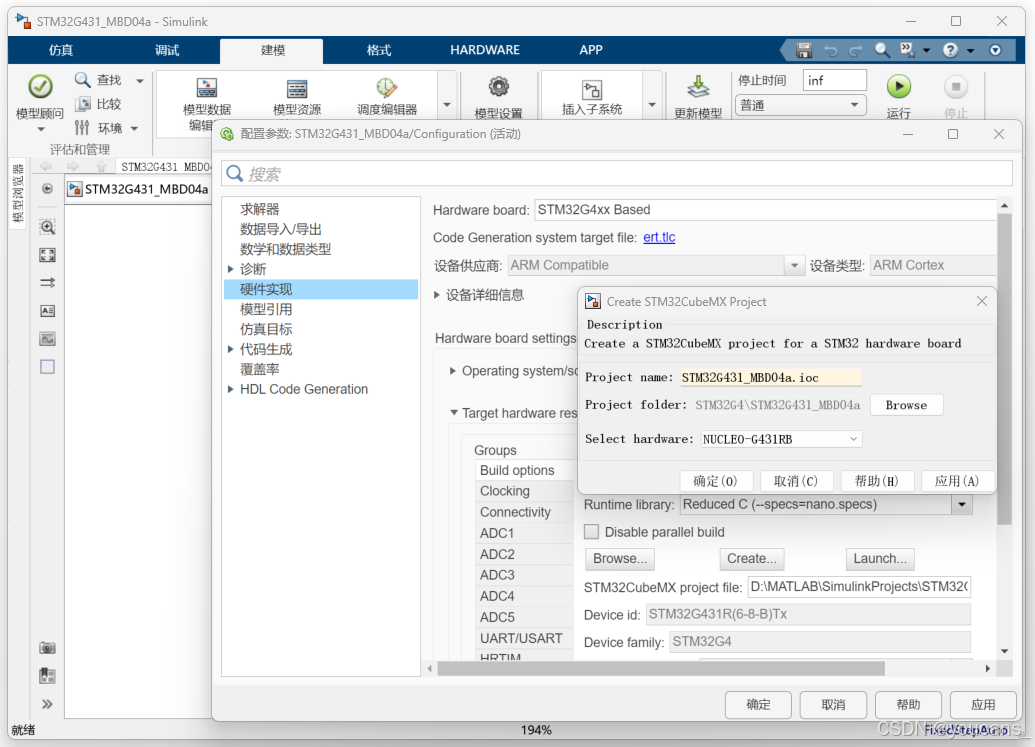Click the fit-to-view icon in canvas palette
The image size is (1035, 747).
point(48,255)
